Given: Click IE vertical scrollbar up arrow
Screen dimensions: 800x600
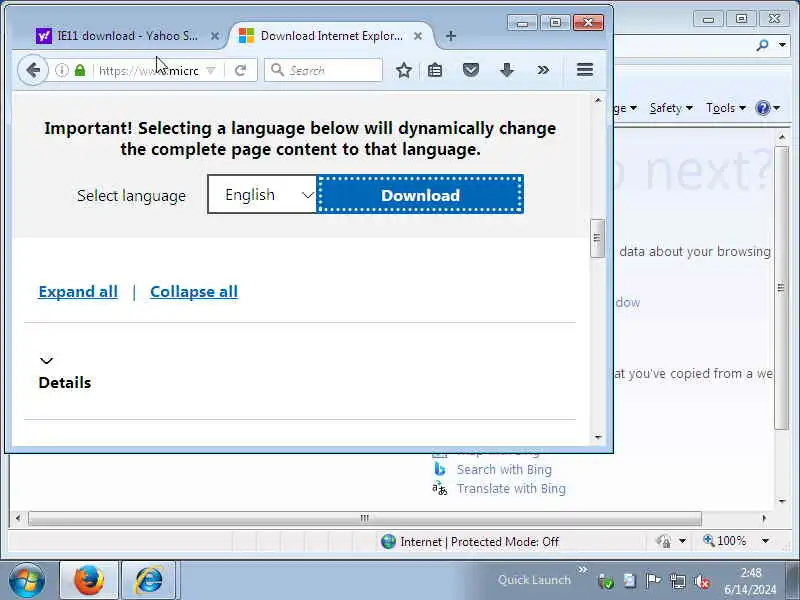Looking at the screenshot, I should click(782, 137).
